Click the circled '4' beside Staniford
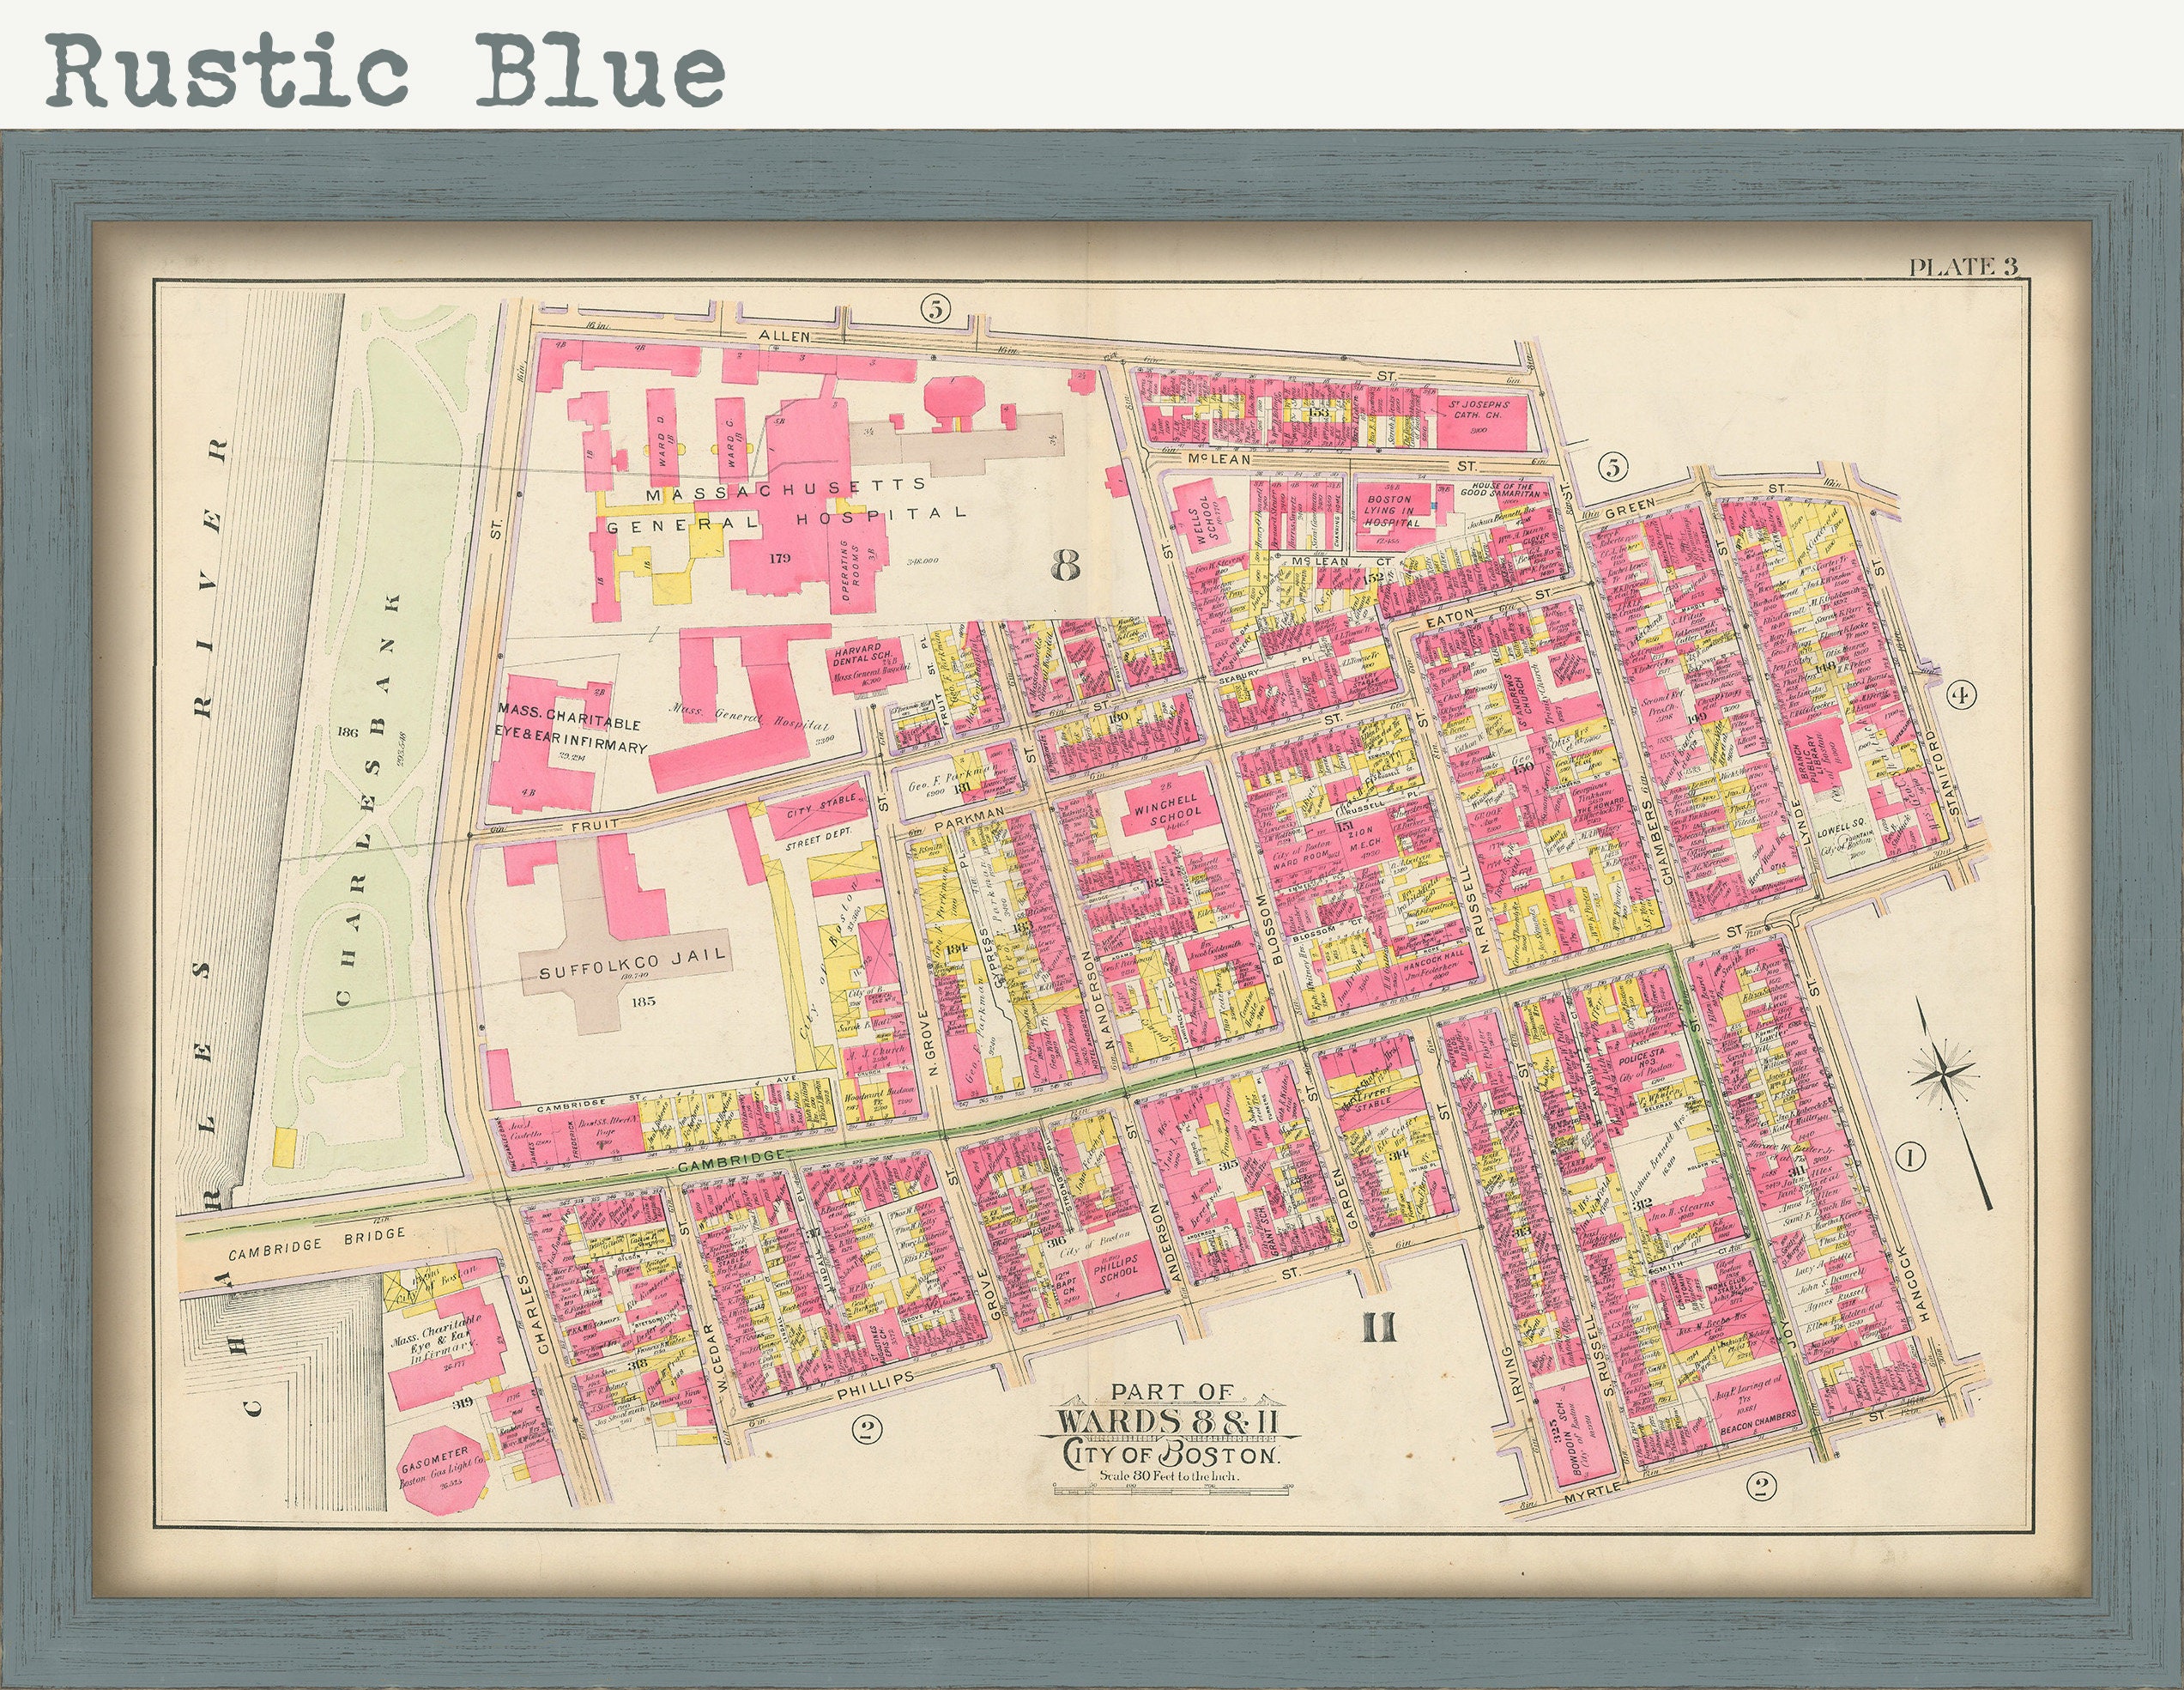 (1961, 696)
